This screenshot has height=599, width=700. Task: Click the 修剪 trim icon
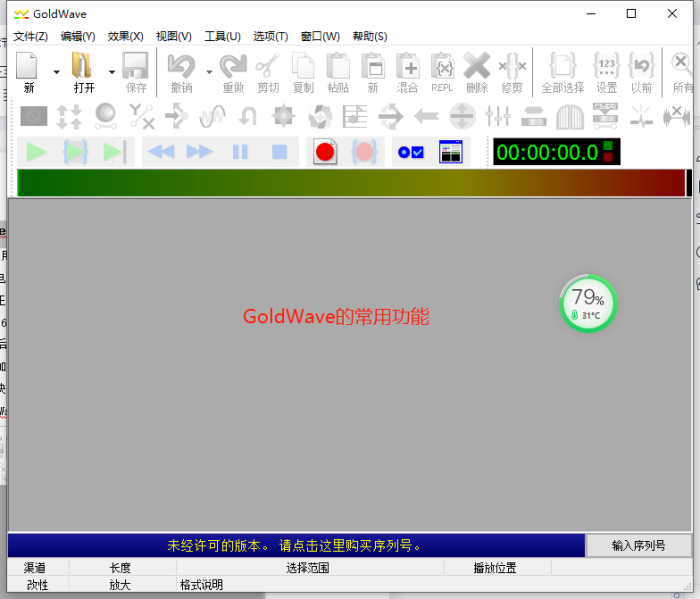pos(512,71)
